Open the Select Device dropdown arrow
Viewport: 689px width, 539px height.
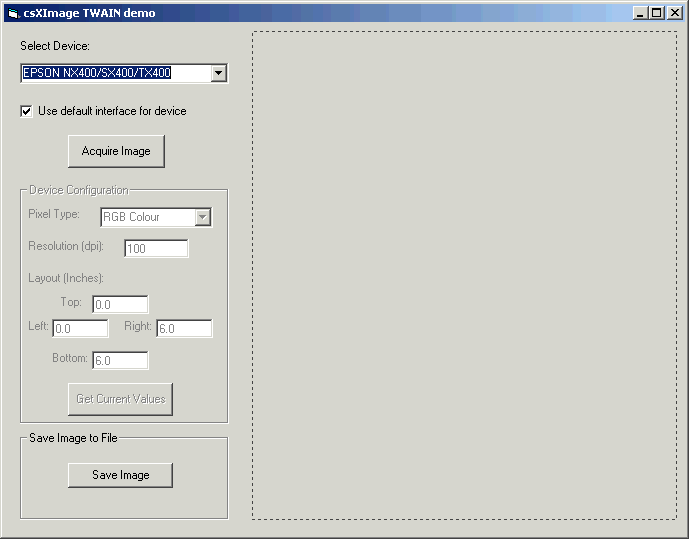[x=219, y=73]
